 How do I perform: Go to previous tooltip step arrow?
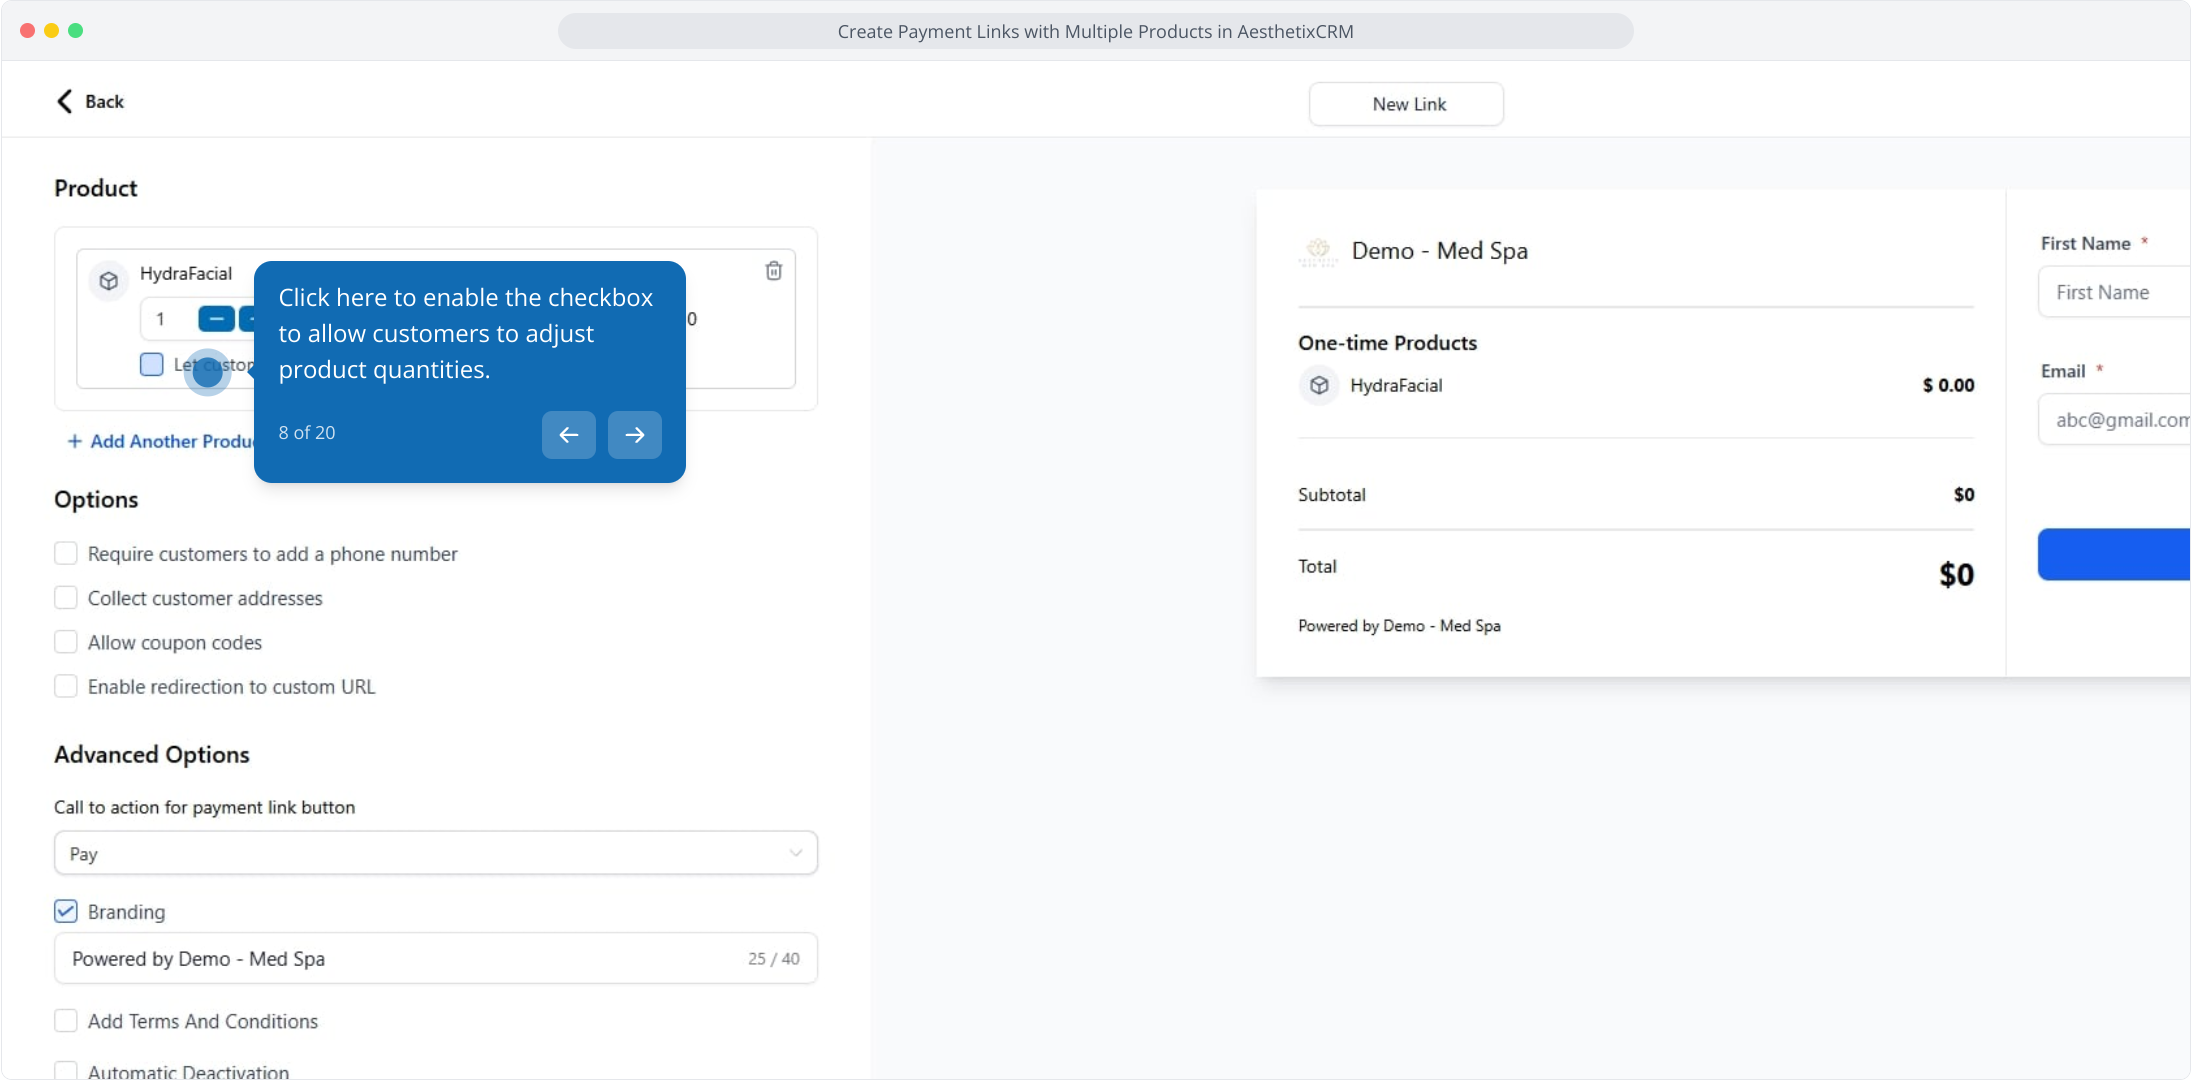[x=568, y=435]
